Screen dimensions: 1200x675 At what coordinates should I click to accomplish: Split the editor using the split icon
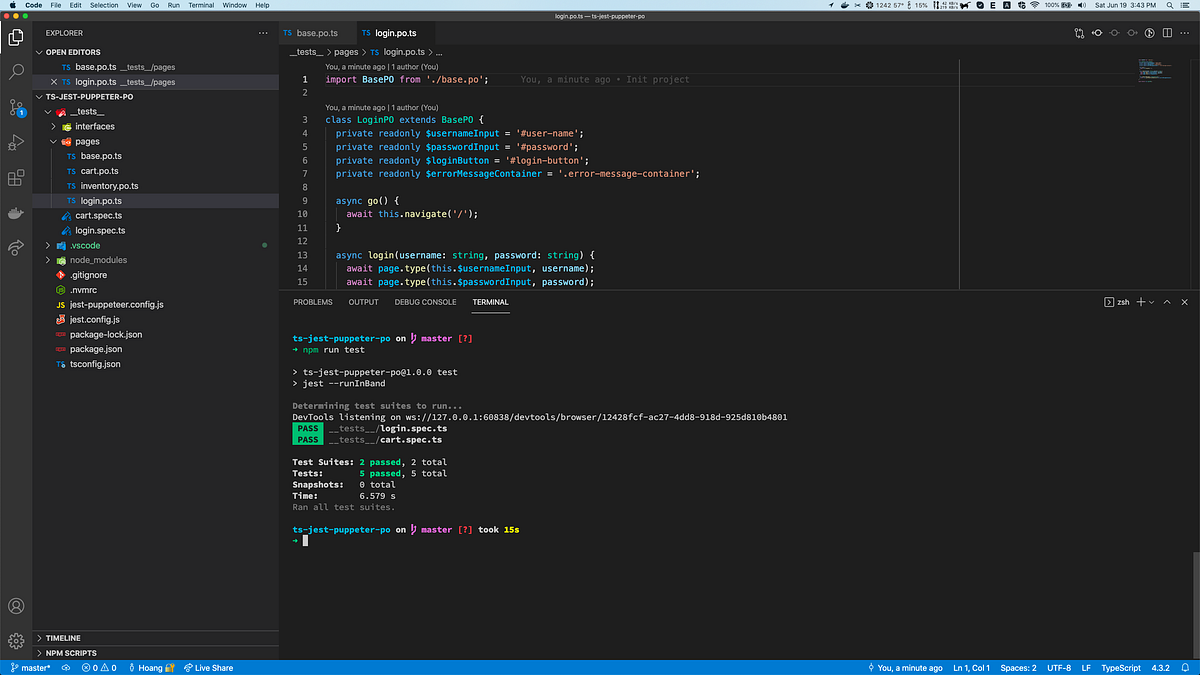(x=1166, y=33)
